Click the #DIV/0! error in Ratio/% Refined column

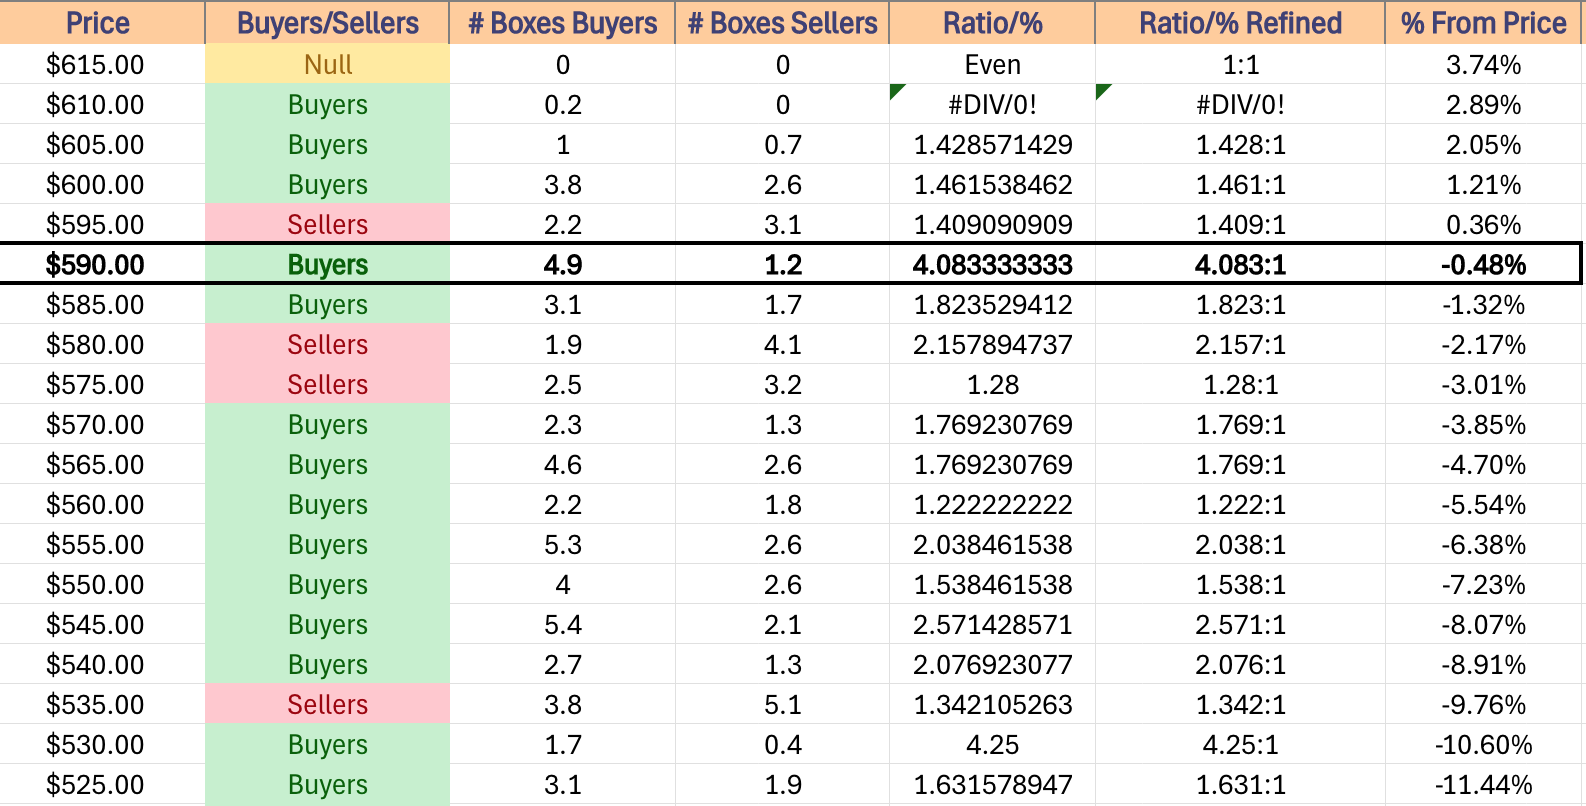(1240, 104)
